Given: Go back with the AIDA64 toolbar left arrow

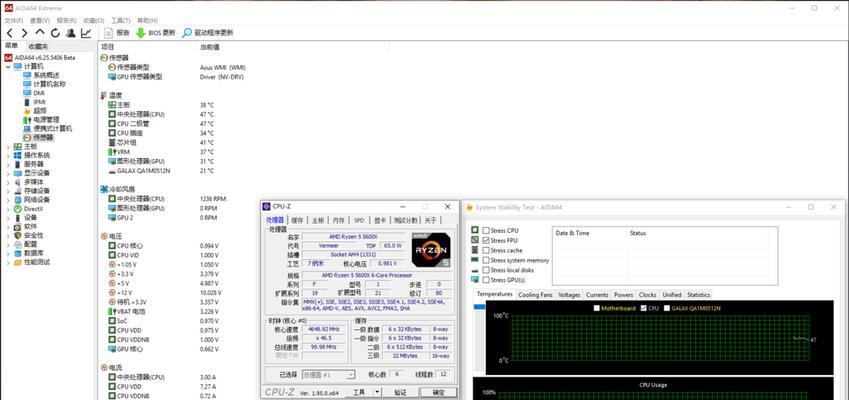Looking at the screenshot, I should pyautogui.click(x=9, y=33).
